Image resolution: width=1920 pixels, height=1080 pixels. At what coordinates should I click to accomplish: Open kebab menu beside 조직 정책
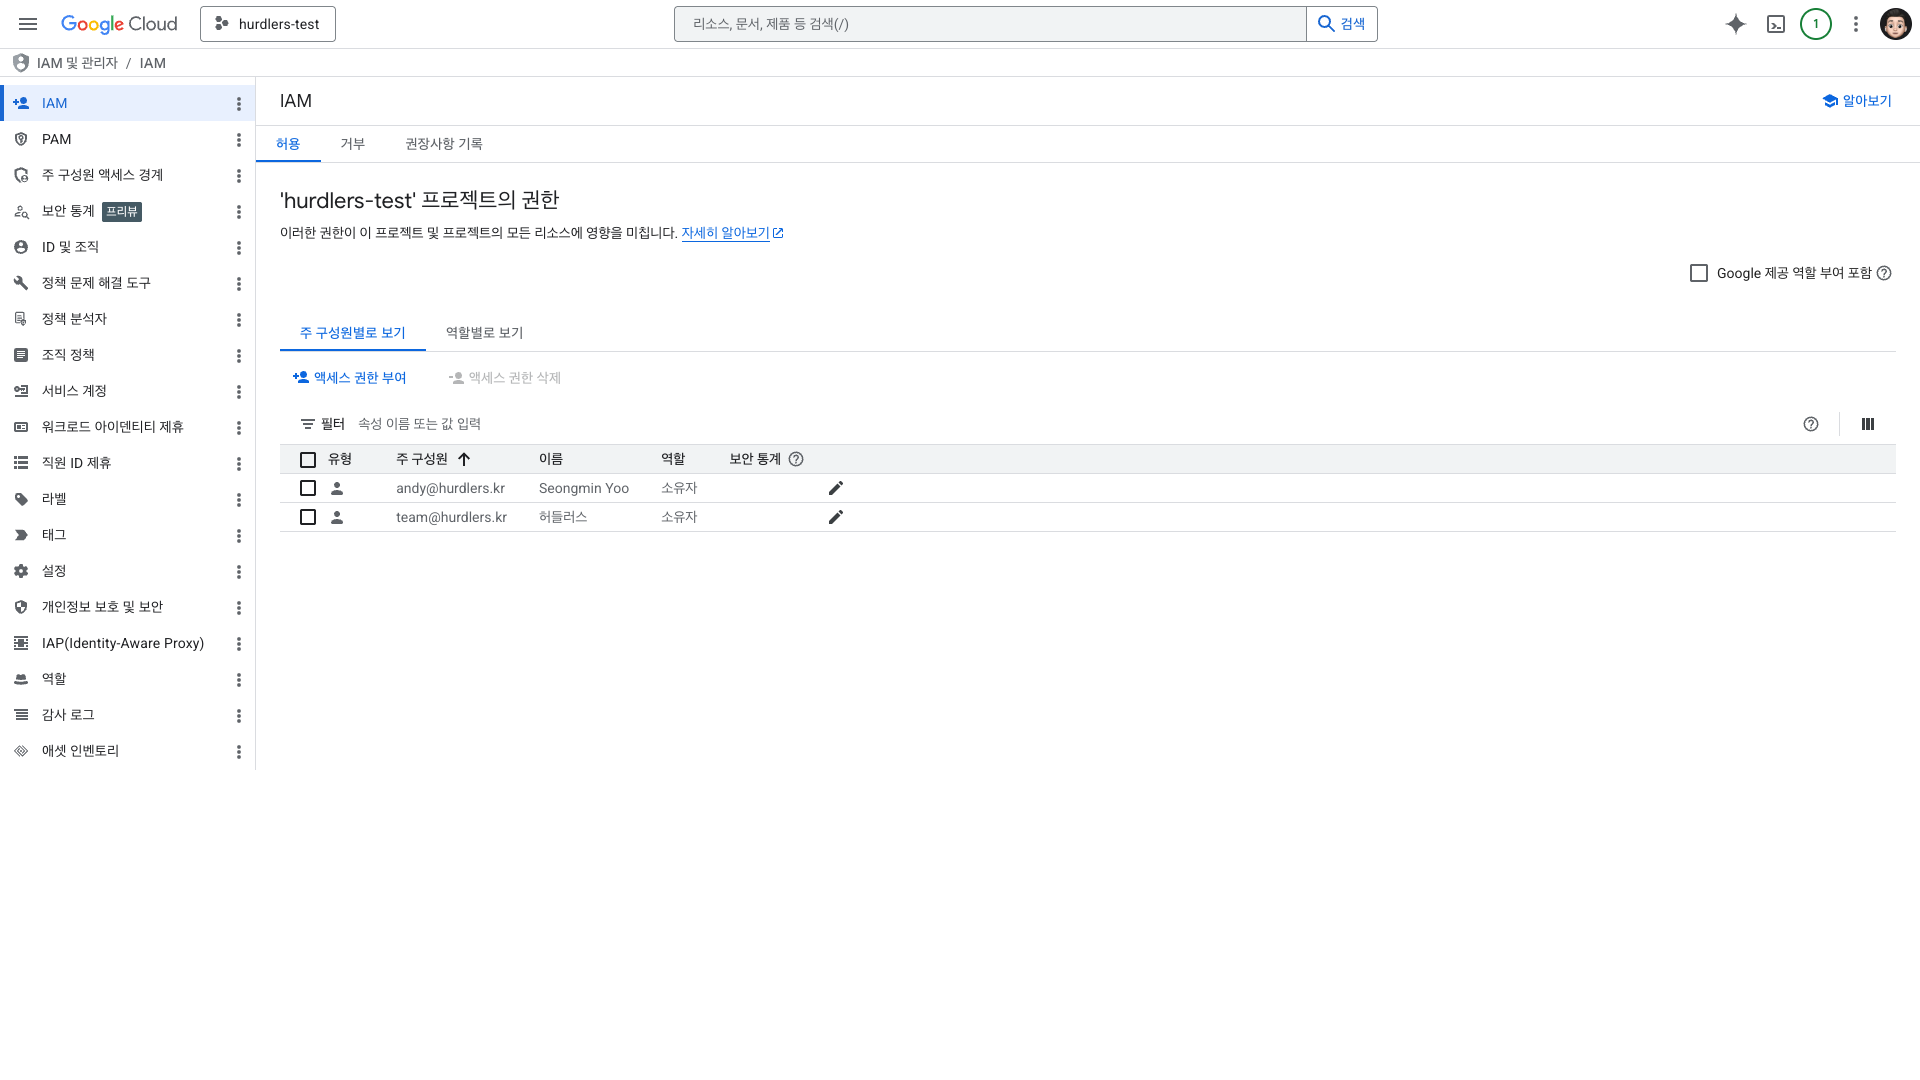pyautogui.click(x=239, y=356)
